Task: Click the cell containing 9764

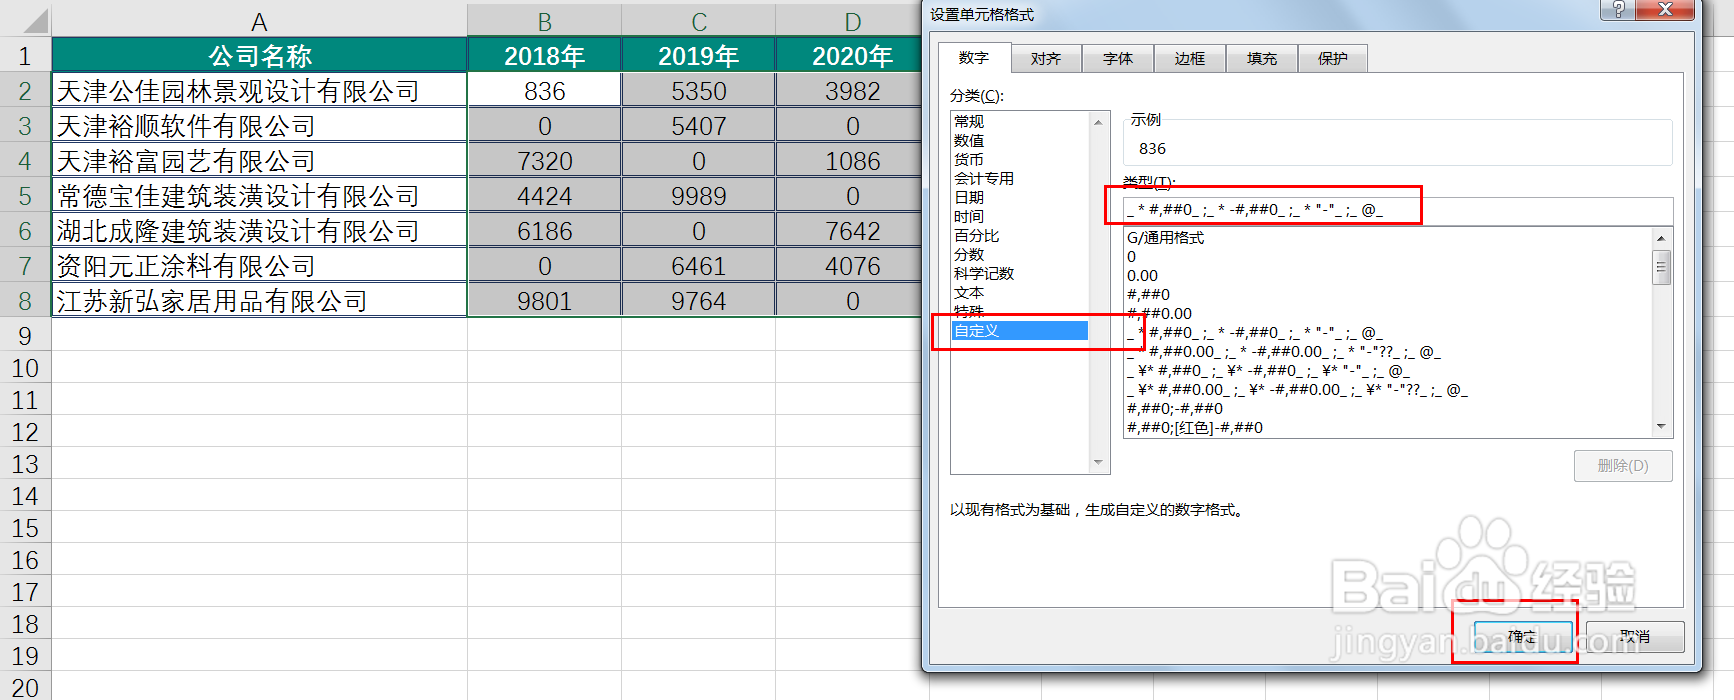Action: (699, 300)
